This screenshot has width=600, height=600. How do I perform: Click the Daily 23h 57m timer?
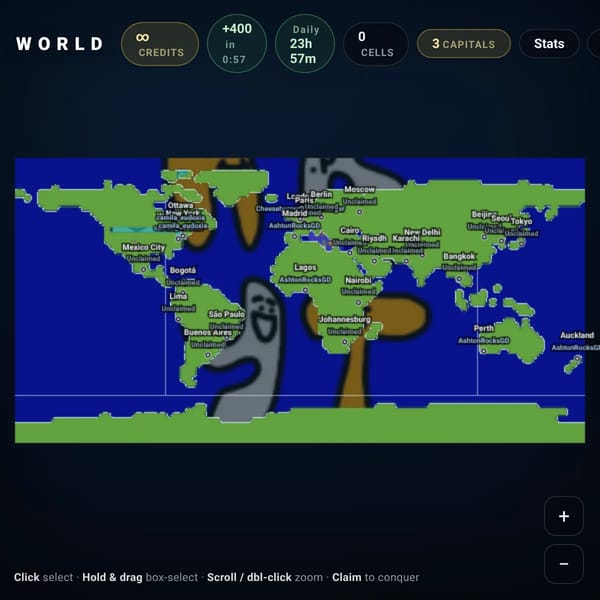[305, 44]
